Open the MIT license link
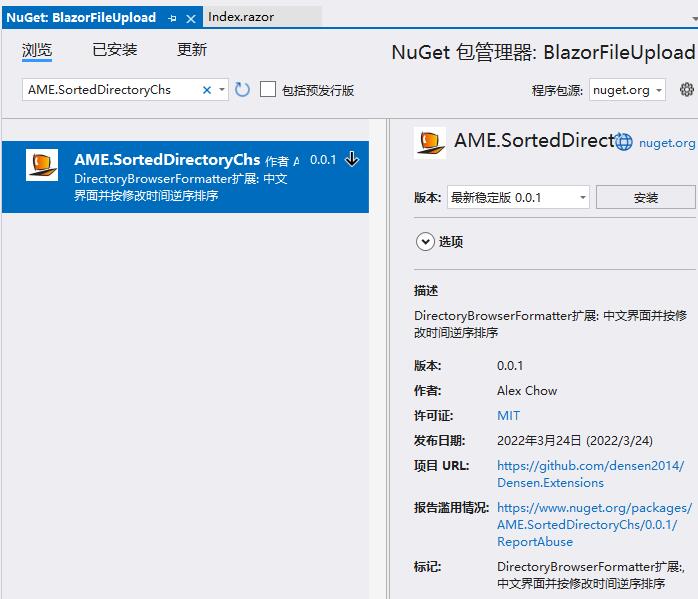698x599 pixels. tap(508, 416)
